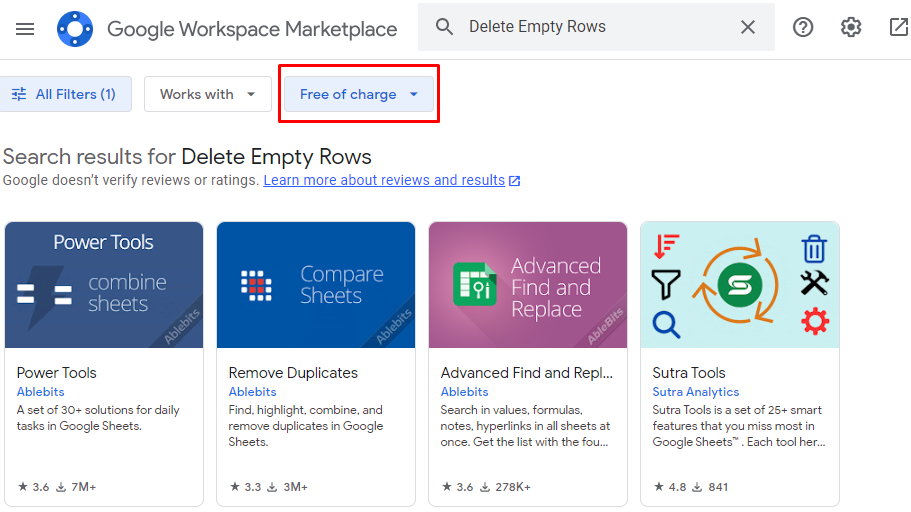Open Ablebits developer link under Advanced Find
Image resolution: width=911 pixels, height=512 pixels.
[x=464, y=392]
